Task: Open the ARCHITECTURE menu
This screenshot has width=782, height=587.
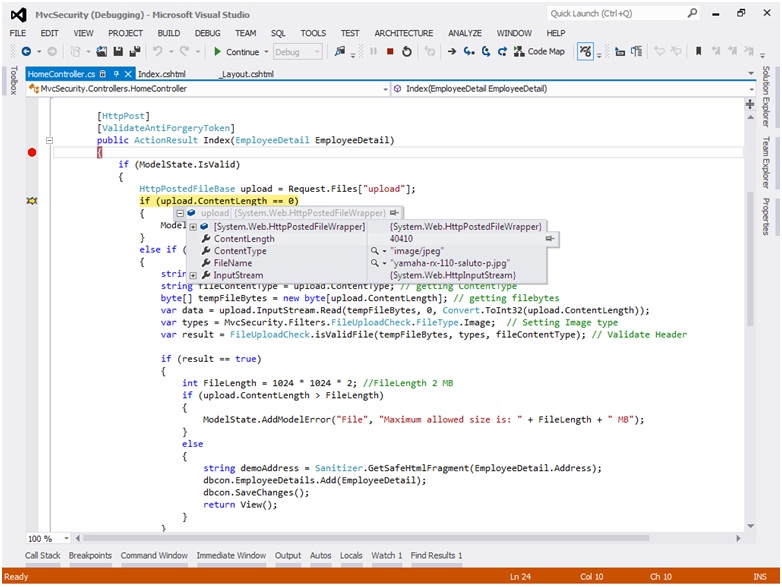Action: click(404, 33)
